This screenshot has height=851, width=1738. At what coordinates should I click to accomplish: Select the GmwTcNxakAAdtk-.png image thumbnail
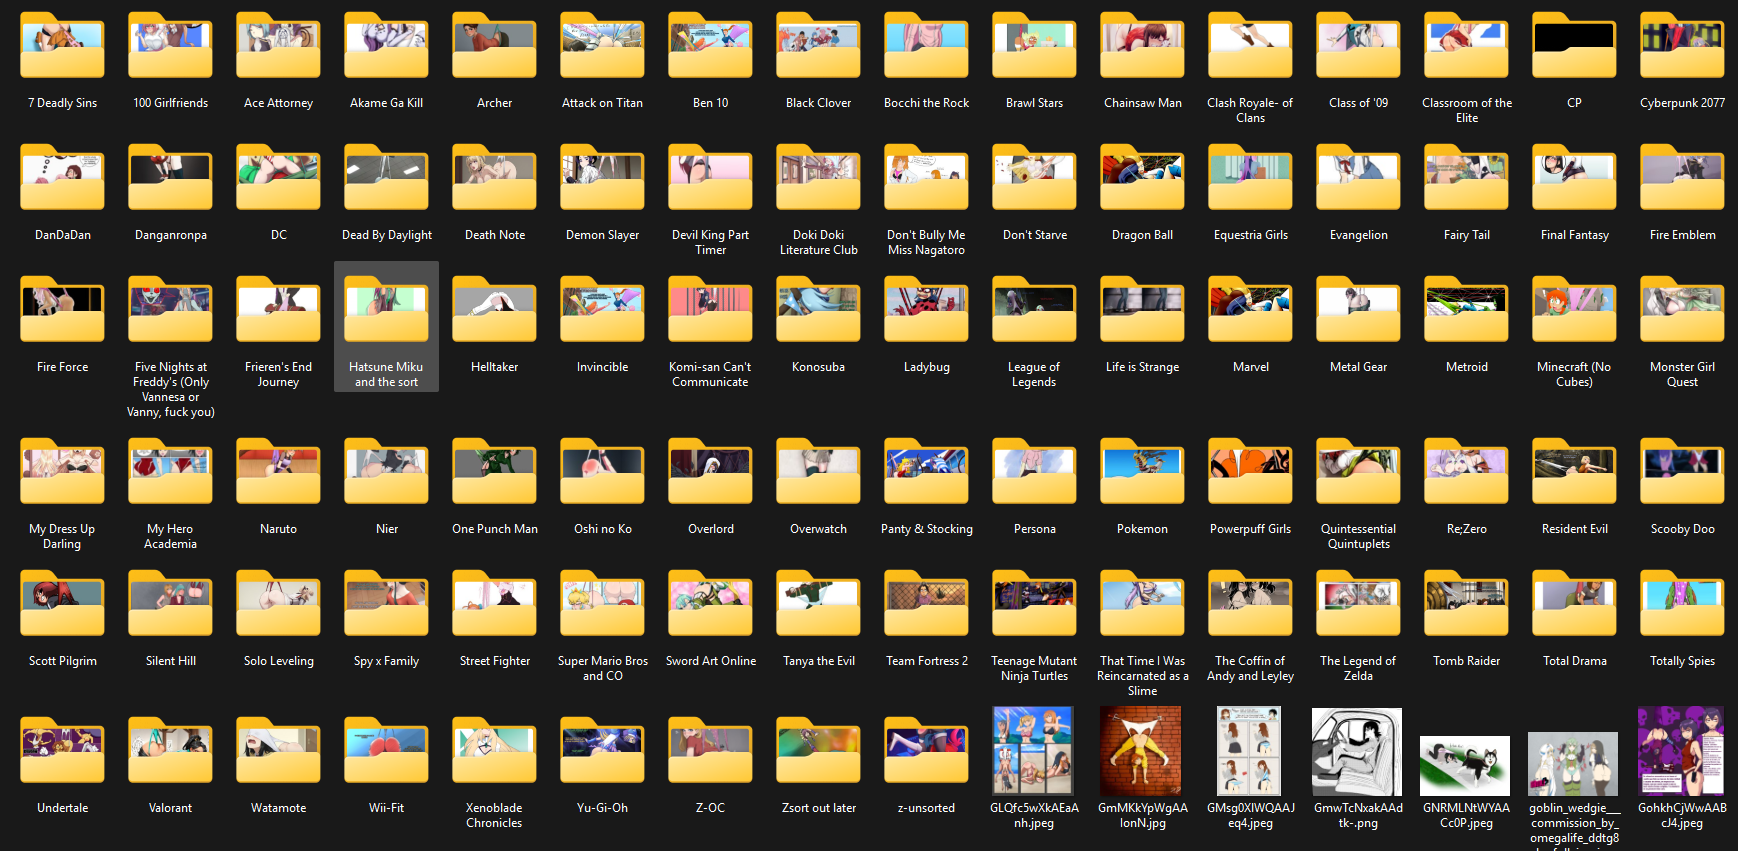pyautogui.click(x=1357, y=751)
